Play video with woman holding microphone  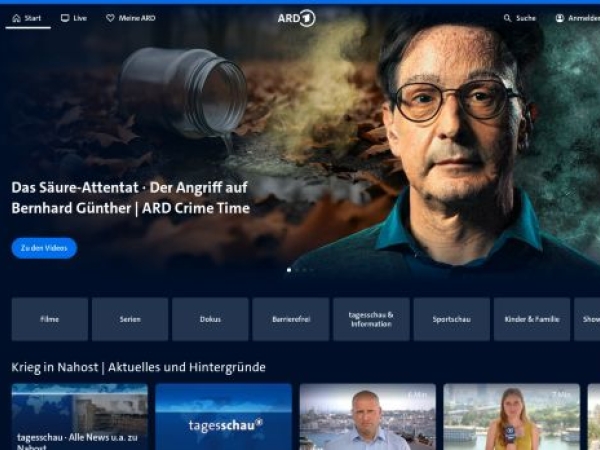[512, 417]
